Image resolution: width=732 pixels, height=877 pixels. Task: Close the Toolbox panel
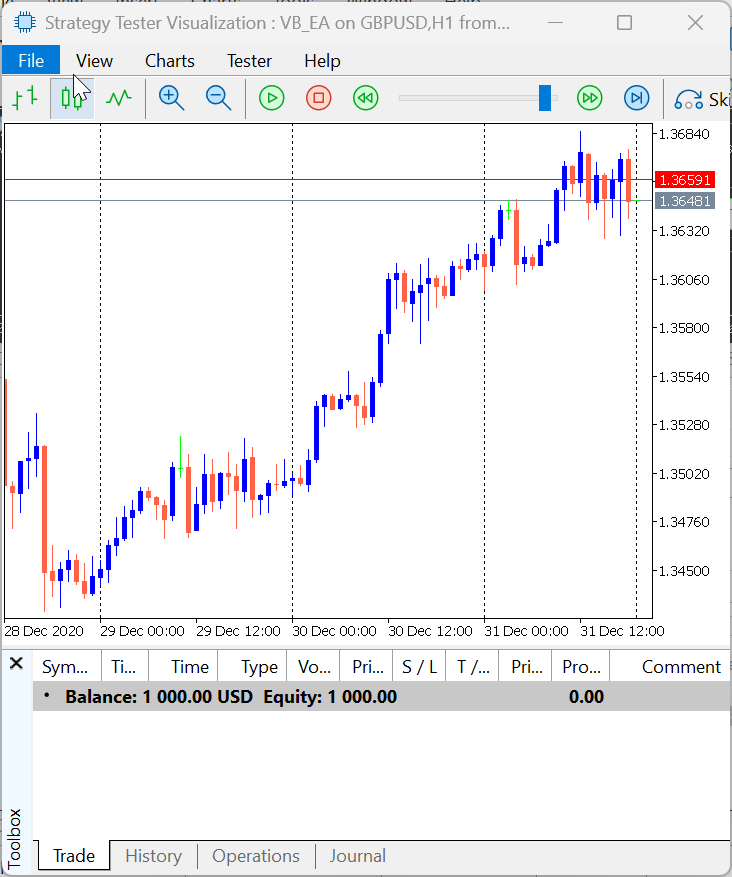tap(16, 663)
